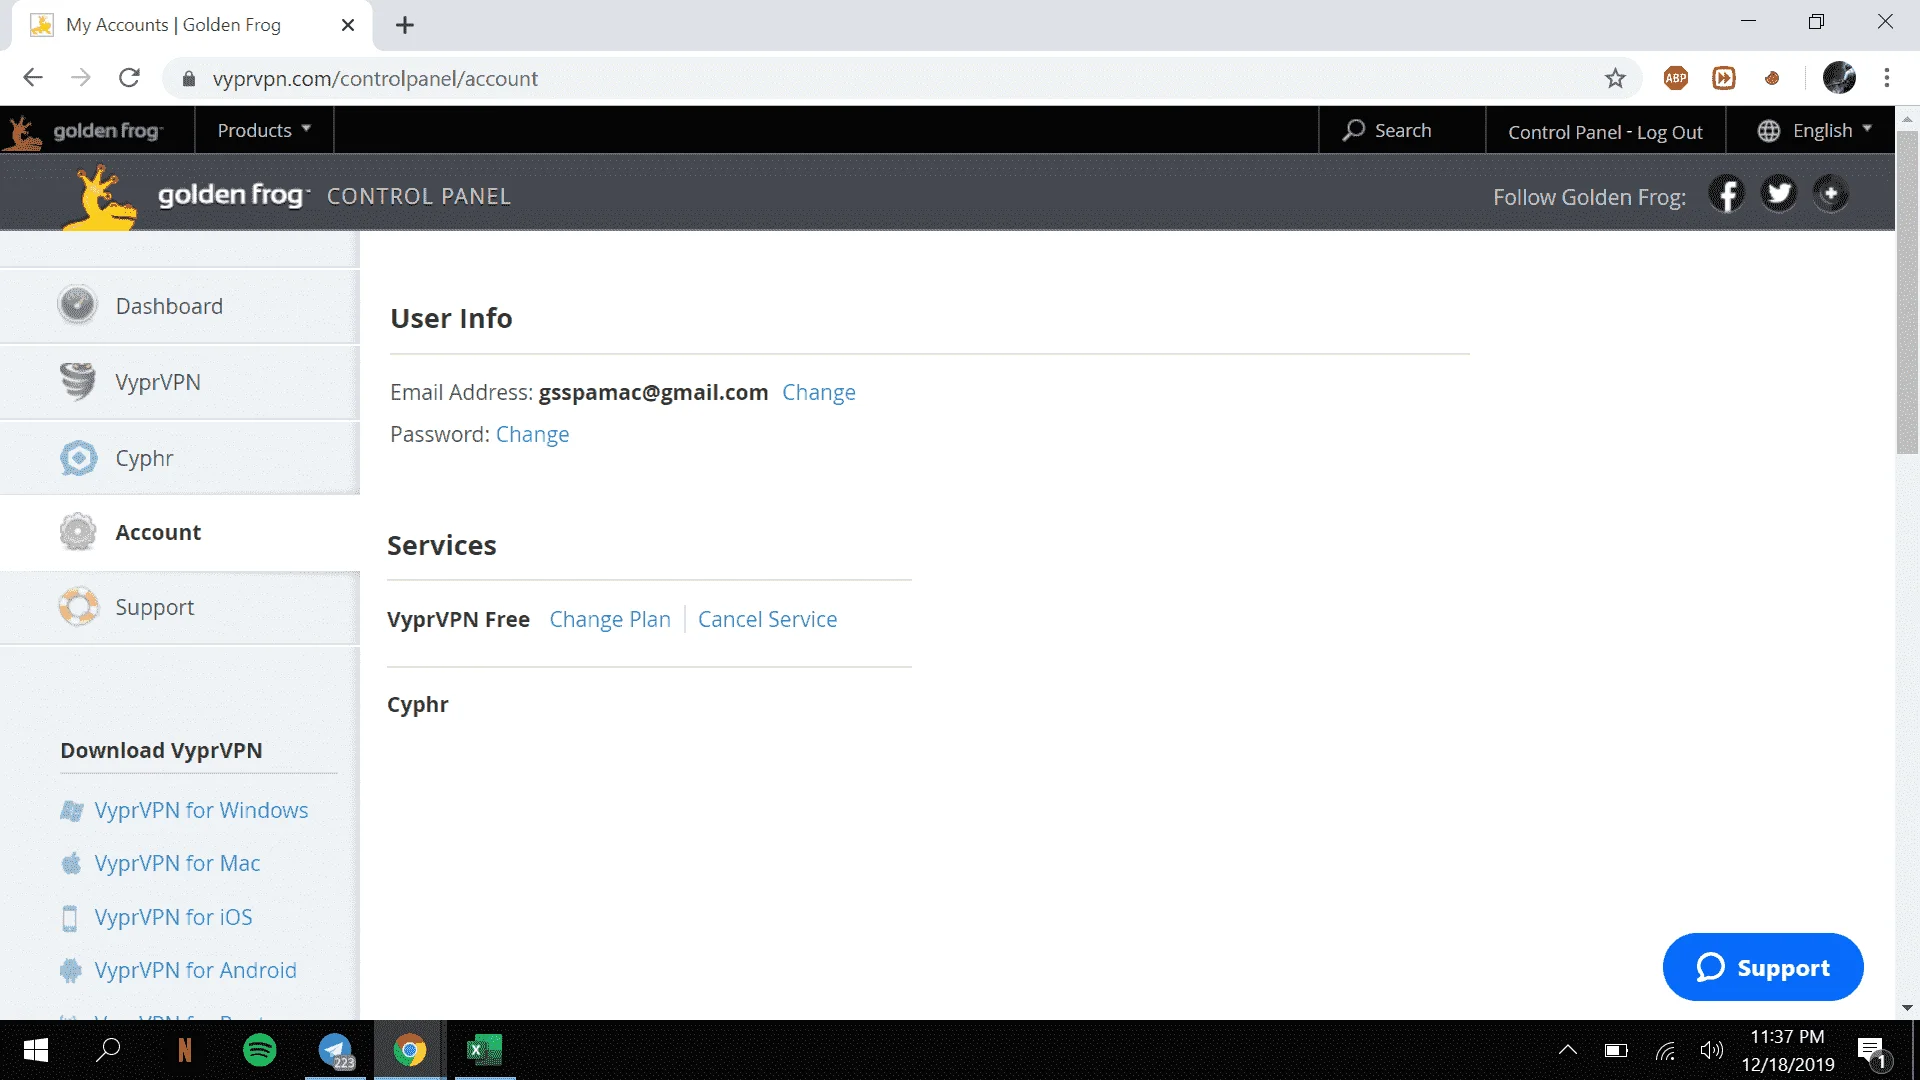Viewport: 1920px width, 1080px height.
Task: Open the Products dropdown menu
Action: [x=264, y=131]
